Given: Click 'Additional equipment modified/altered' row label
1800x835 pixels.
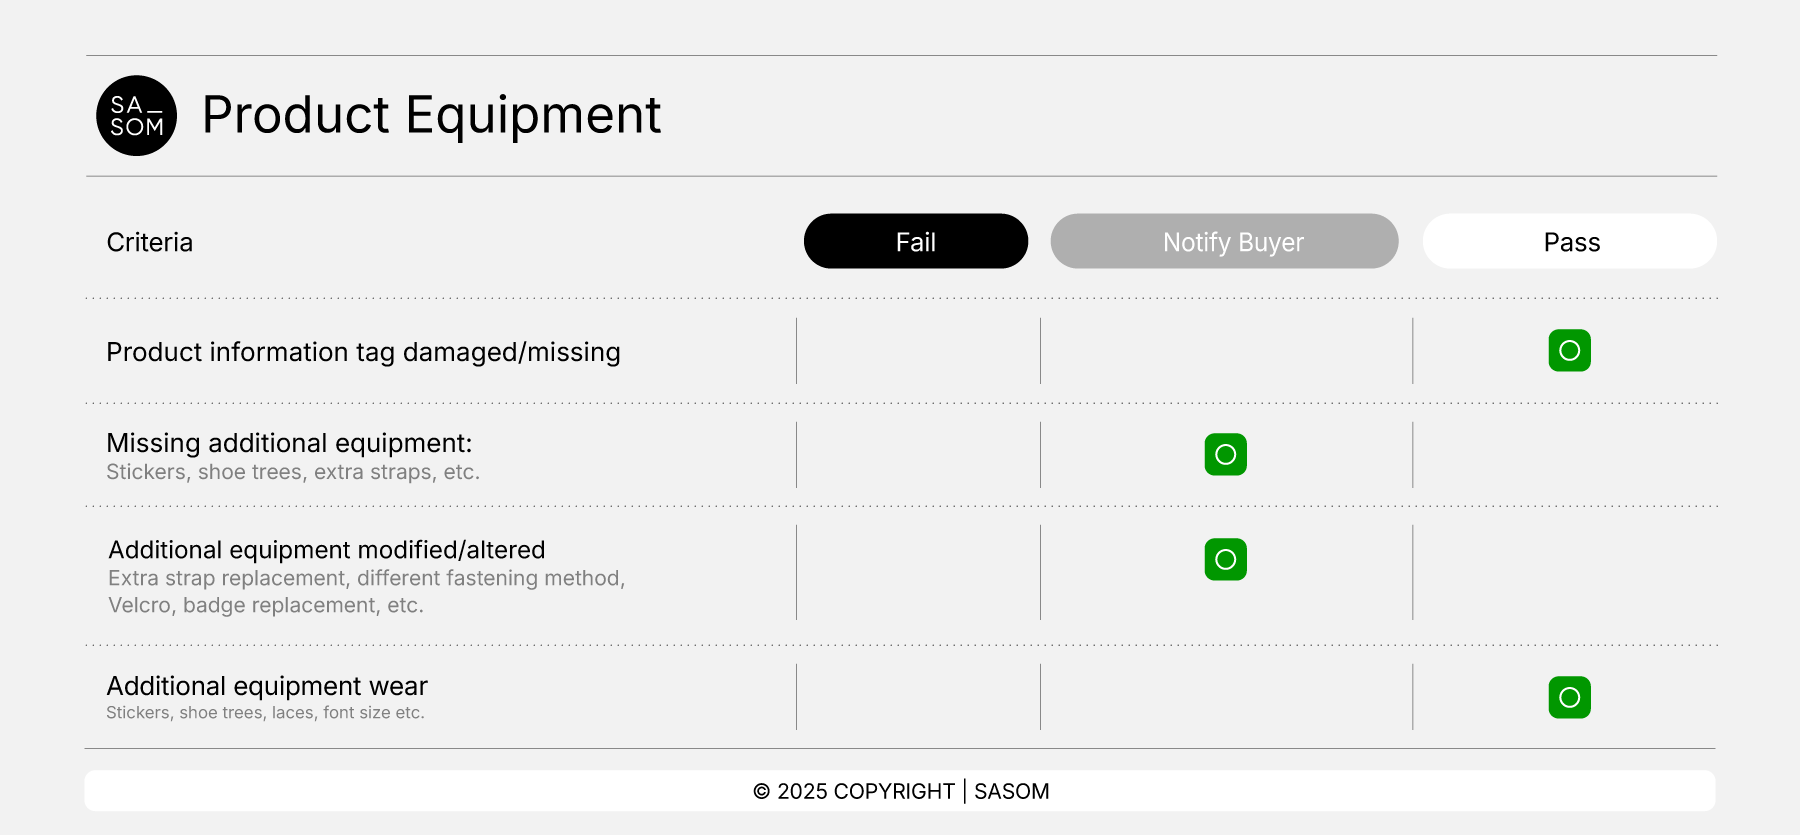Looking at the screenshot, I should [x=327, y=550].
